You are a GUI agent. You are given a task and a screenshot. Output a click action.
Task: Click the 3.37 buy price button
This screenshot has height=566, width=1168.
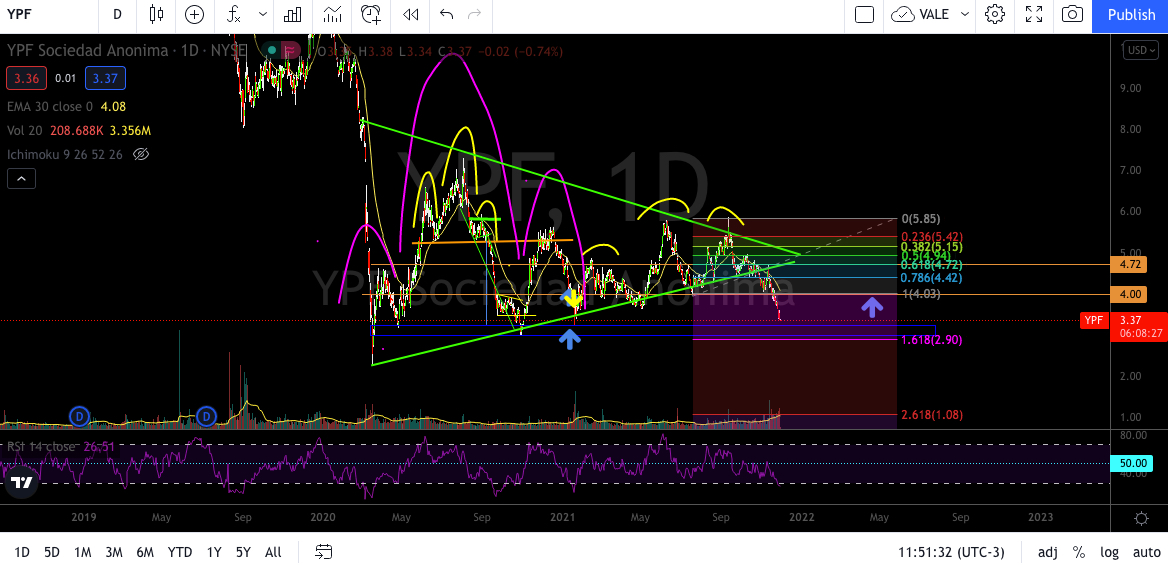coord(105,78)
